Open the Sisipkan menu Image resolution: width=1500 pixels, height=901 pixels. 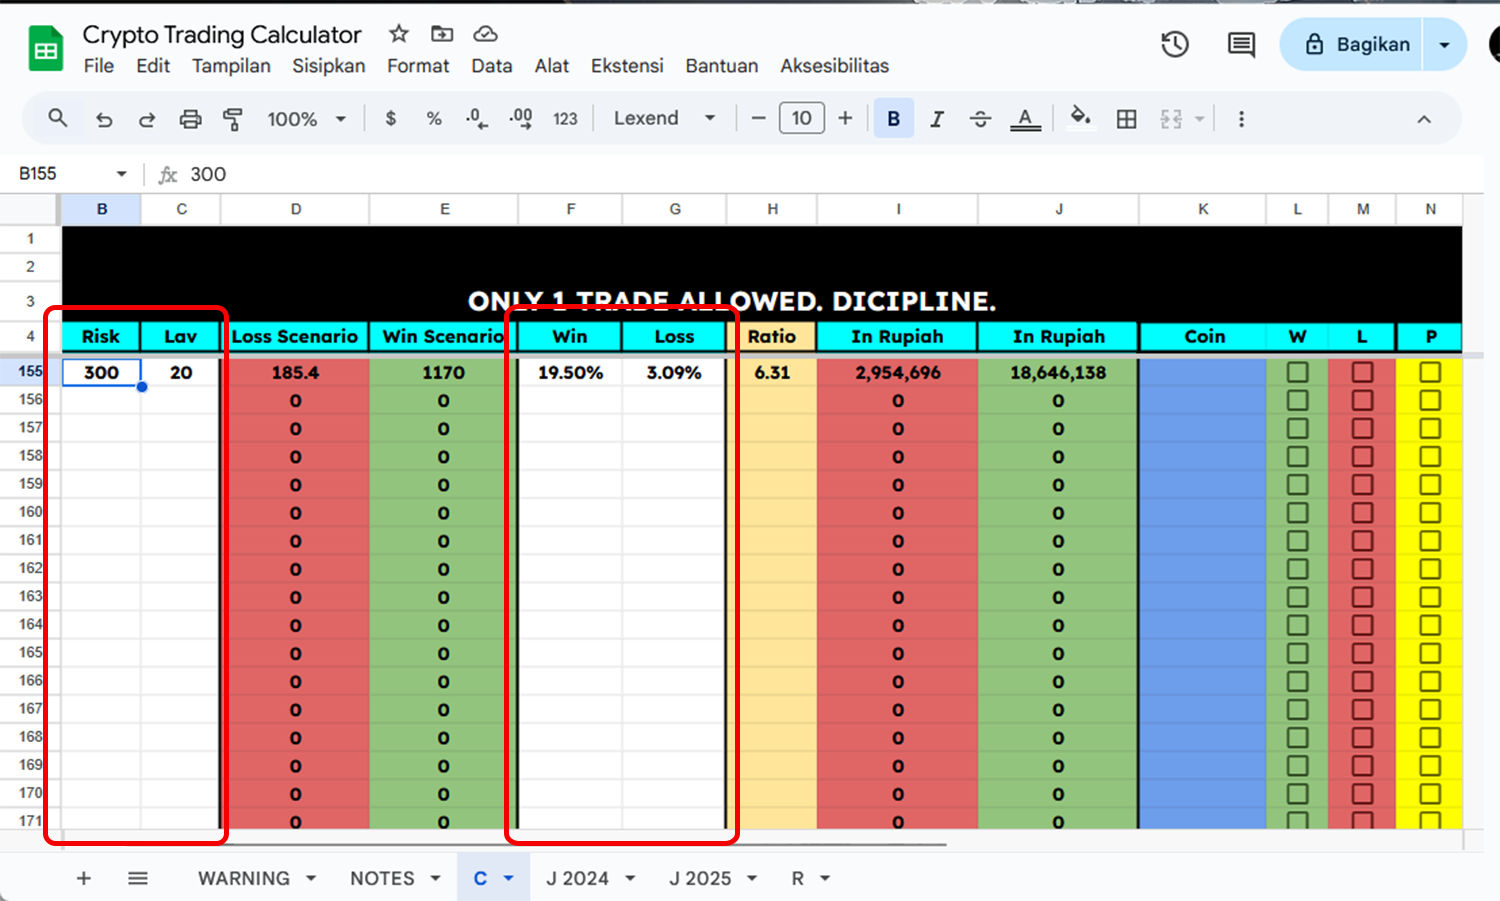(x=328, y=66)
